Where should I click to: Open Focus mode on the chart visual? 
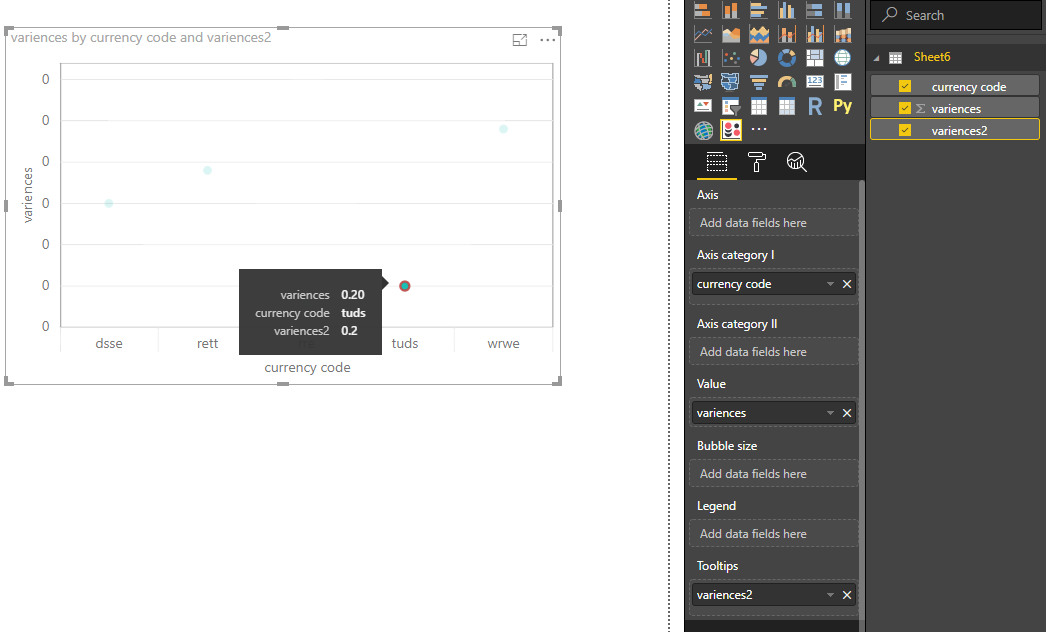point(519,40)
